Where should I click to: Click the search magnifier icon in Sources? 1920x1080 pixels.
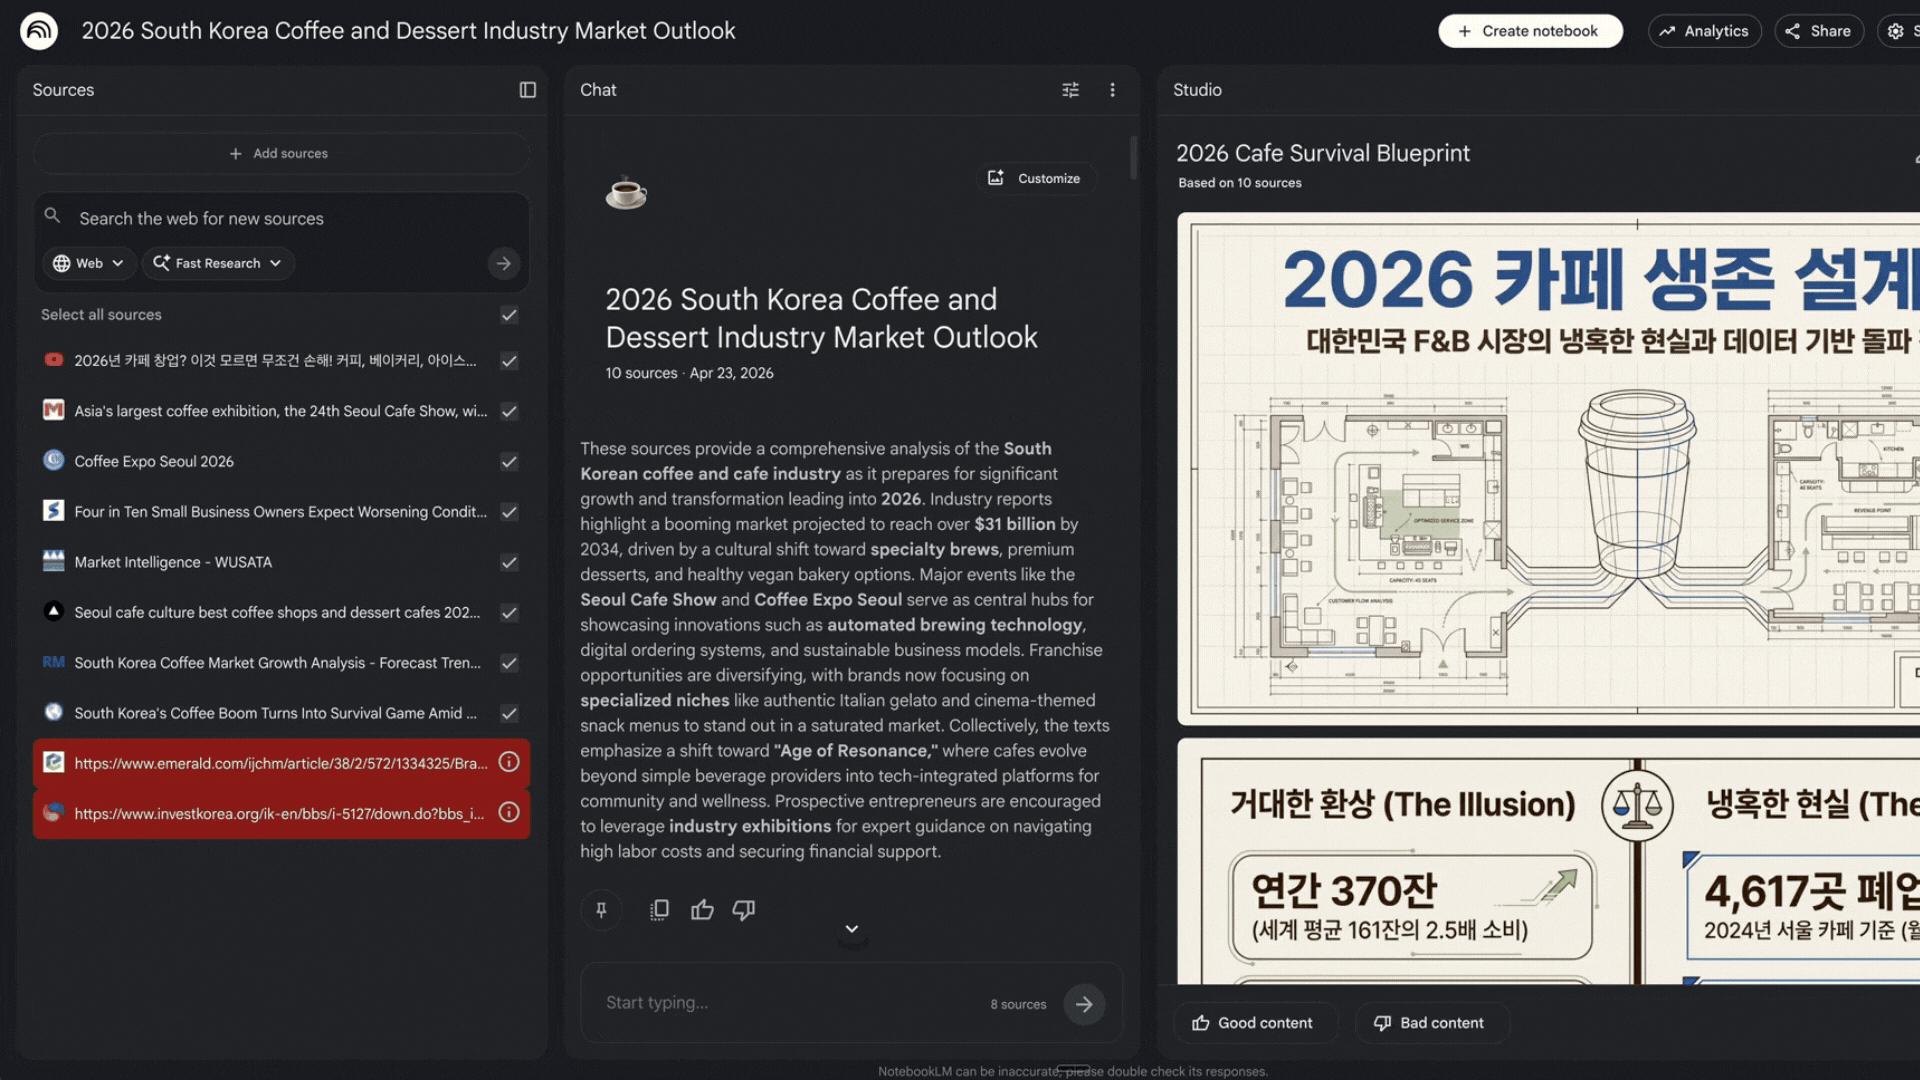pos(53,216)
